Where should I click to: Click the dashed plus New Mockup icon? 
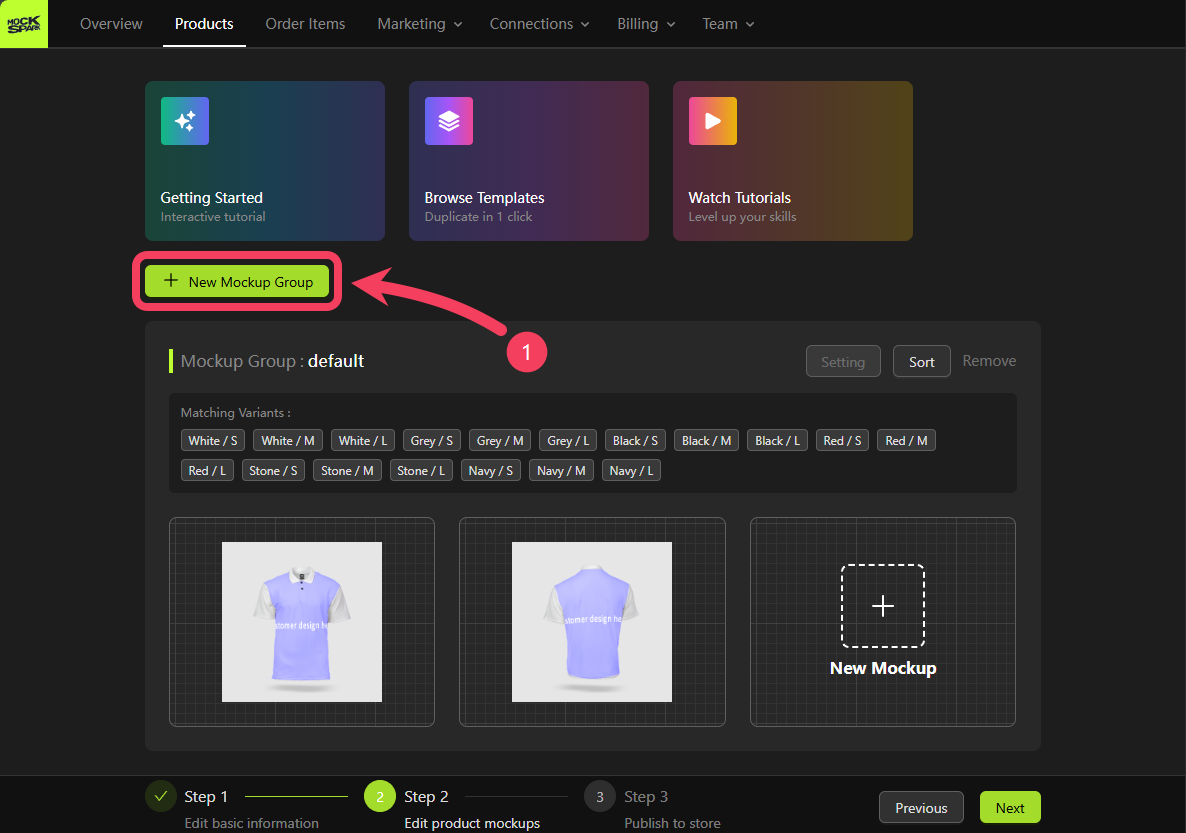tap(883, 606)
